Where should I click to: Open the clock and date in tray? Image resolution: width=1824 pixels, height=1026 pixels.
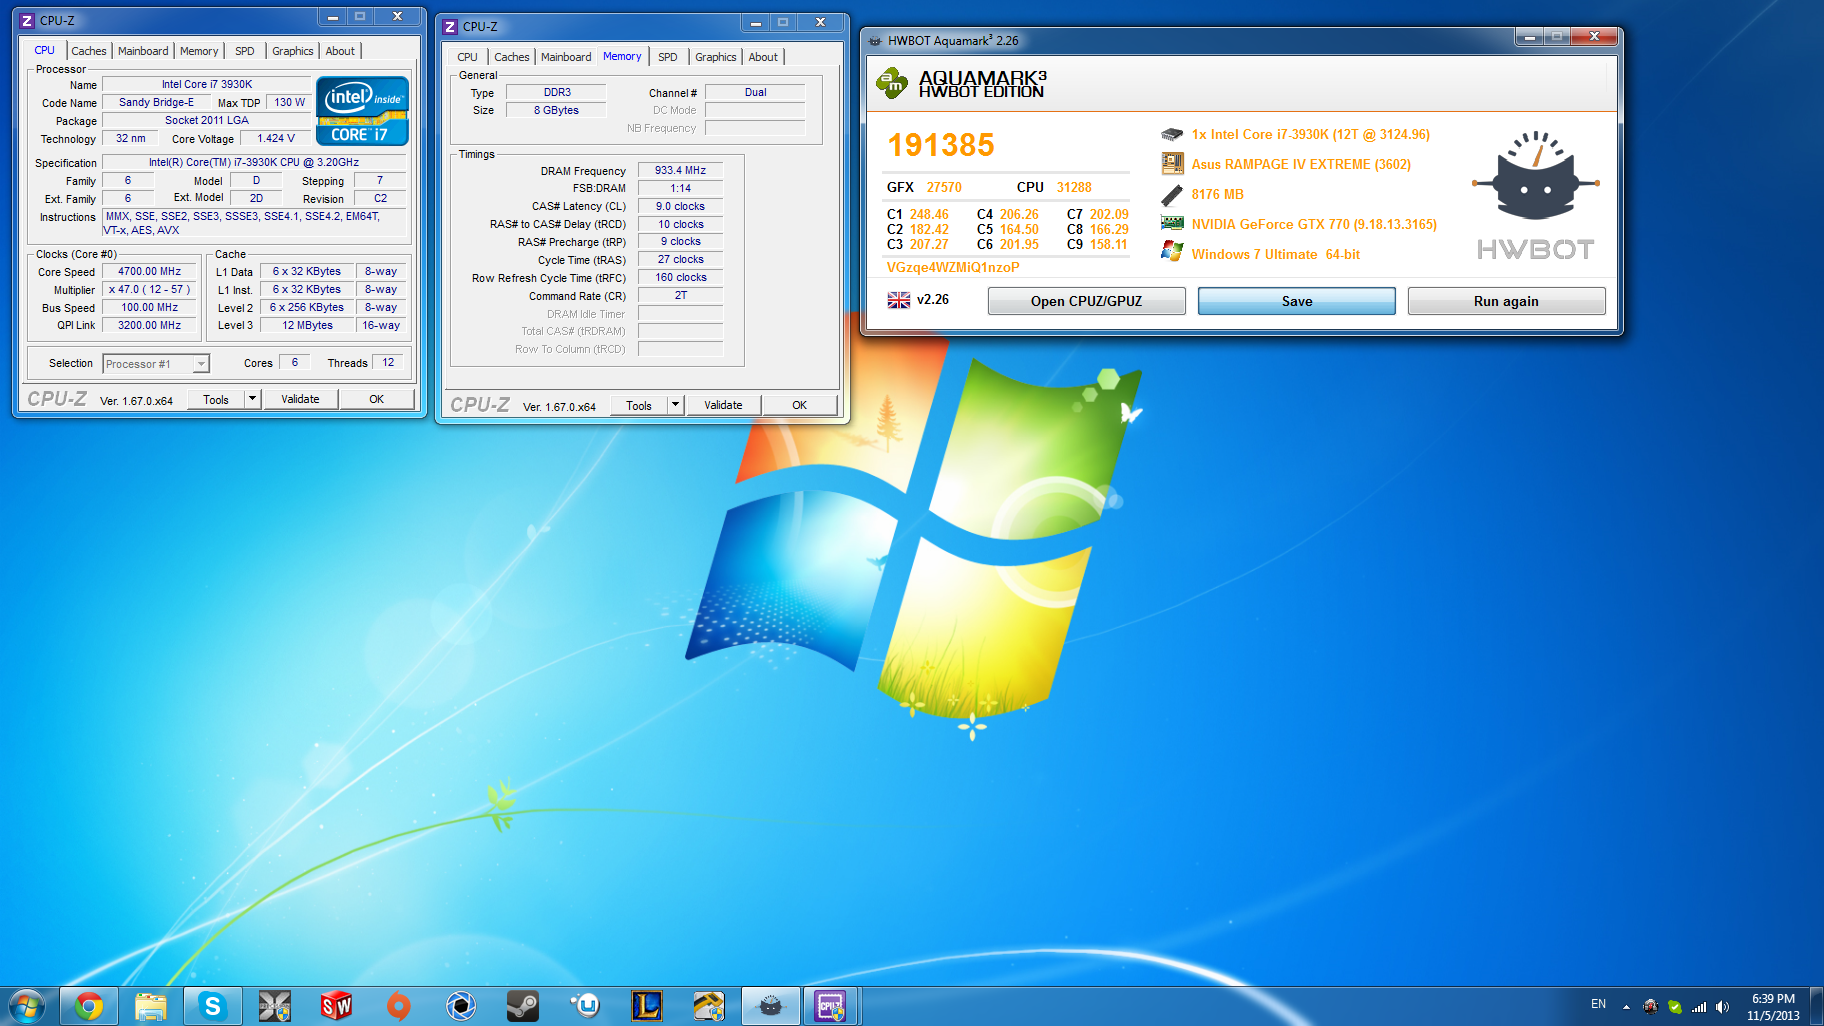[x=1773, y=1007]
